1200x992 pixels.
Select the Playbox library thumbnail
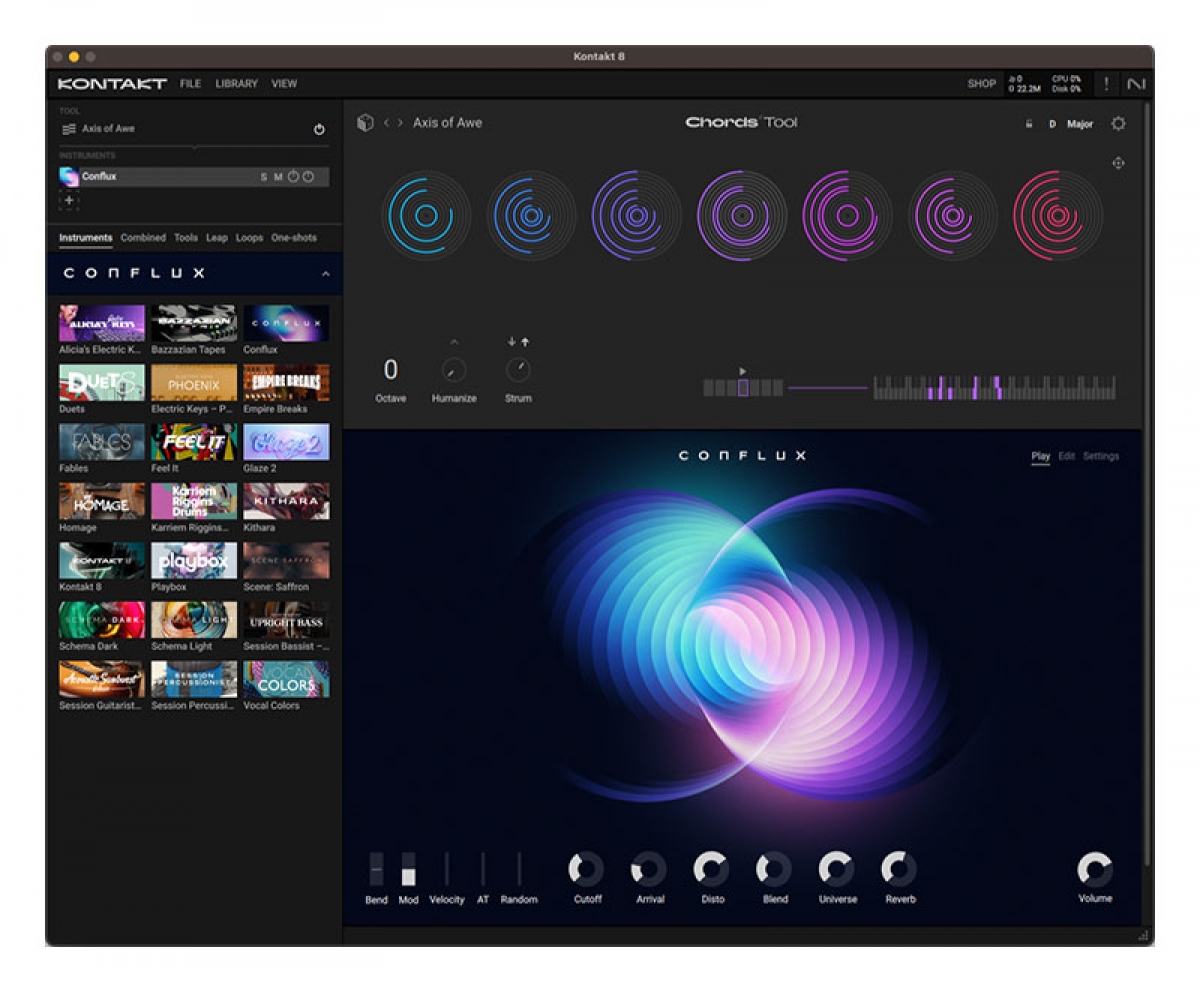click(x=194, y=561)
